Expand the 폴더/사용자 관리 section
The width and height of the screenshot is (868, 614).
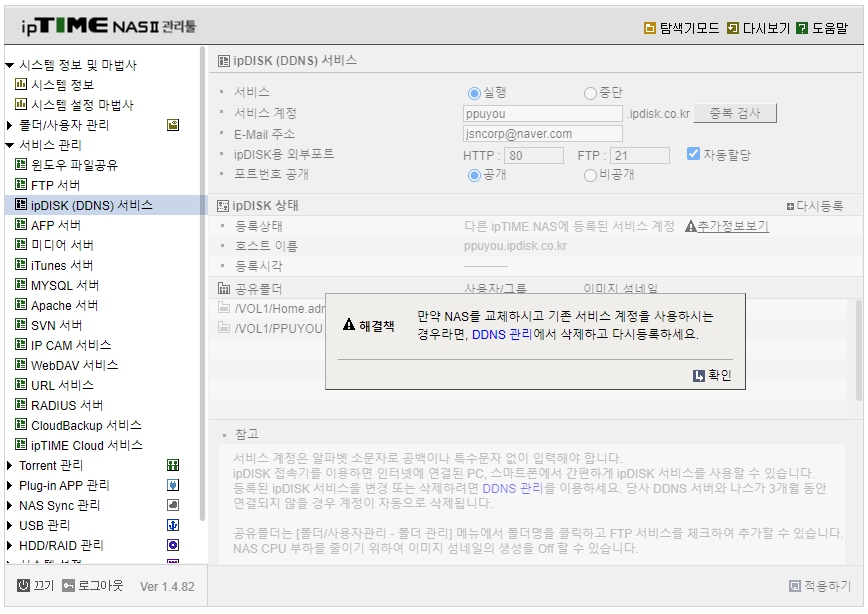coord(9,125)
